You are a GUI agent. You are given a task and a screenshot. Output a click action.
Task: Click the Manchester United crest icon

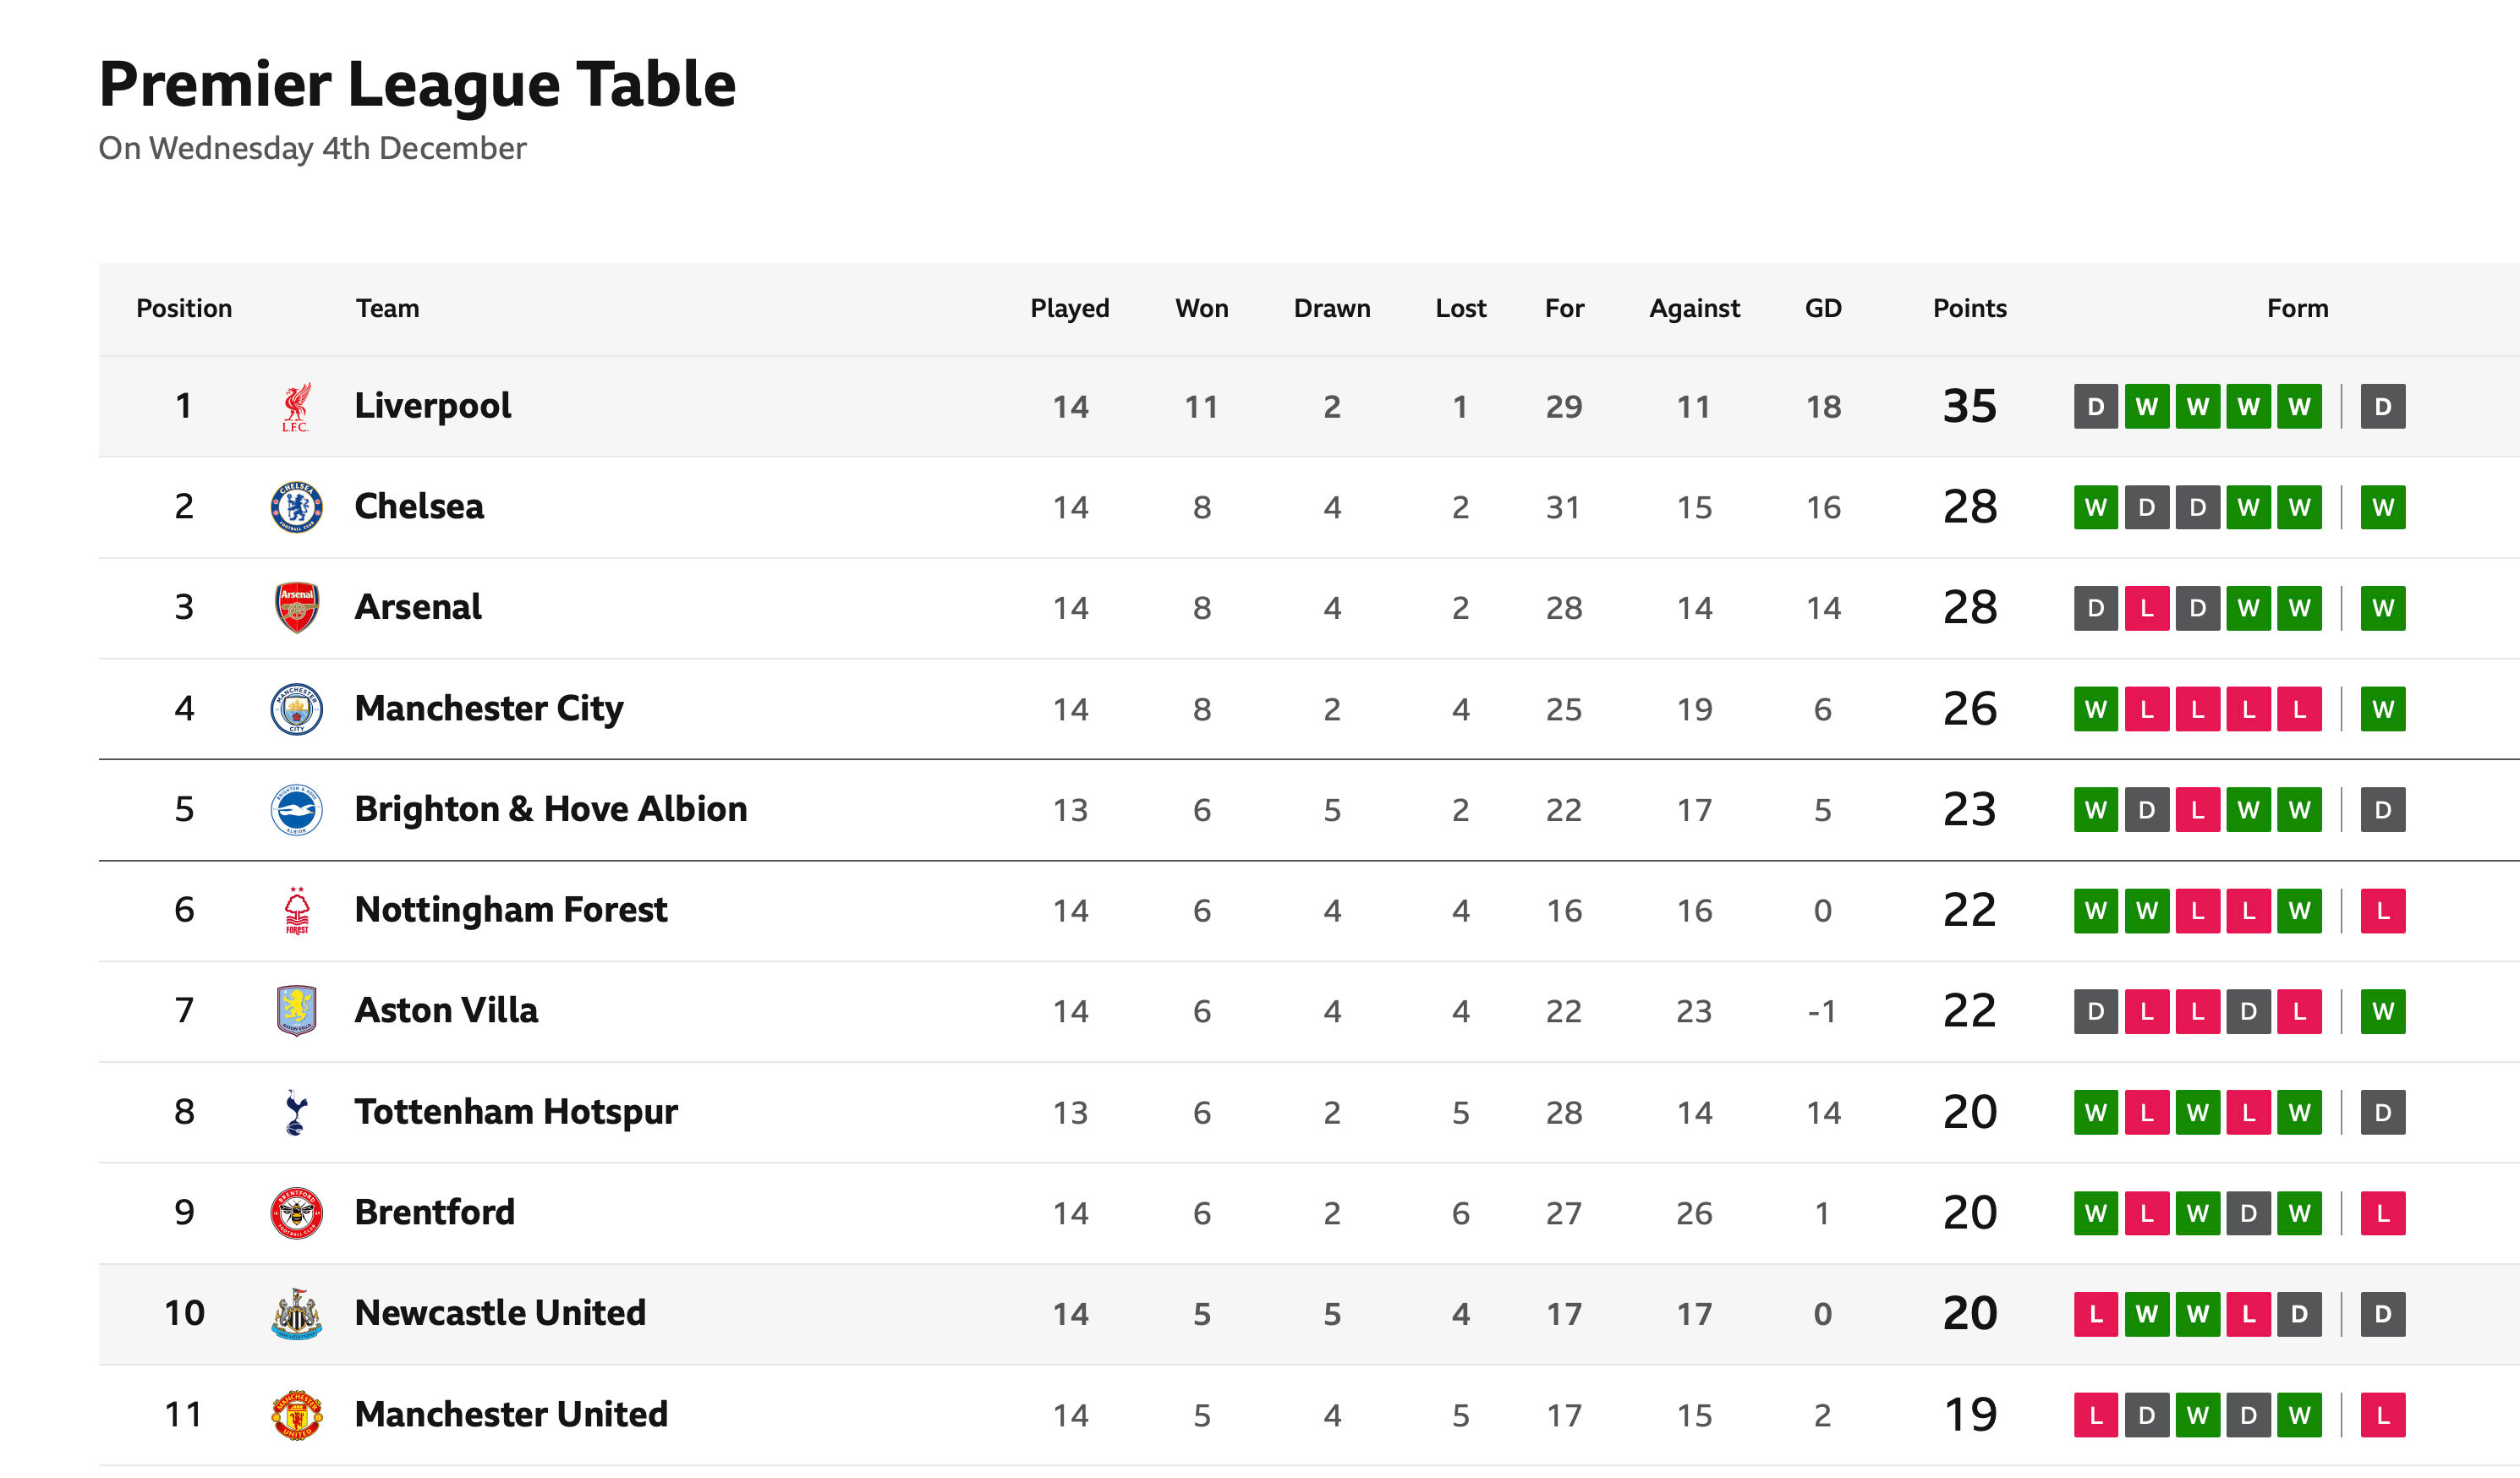pos(296,1415)
